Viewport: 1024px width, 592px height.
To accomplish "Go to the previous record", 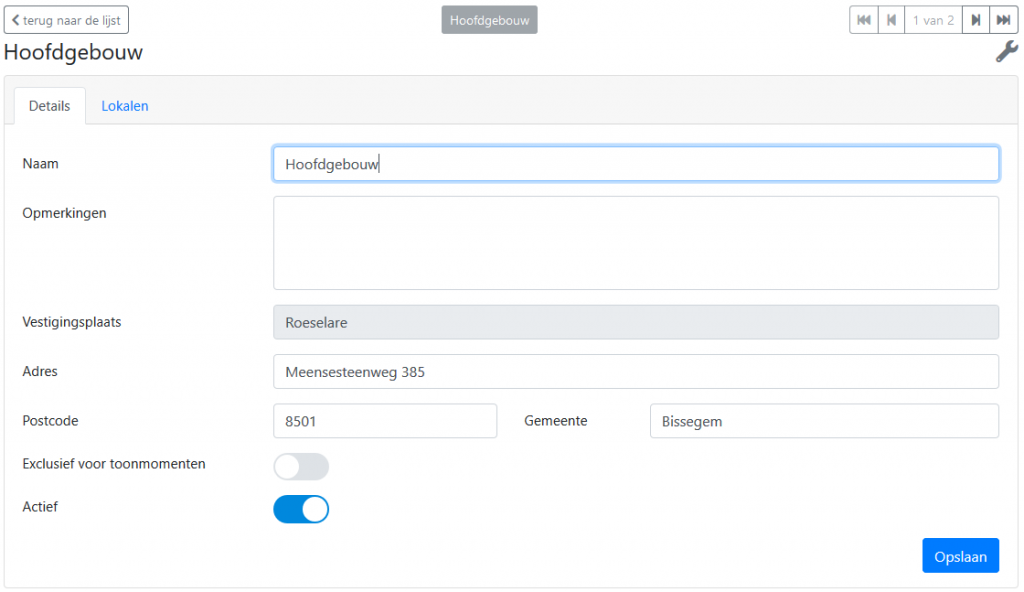I will 891,20.
